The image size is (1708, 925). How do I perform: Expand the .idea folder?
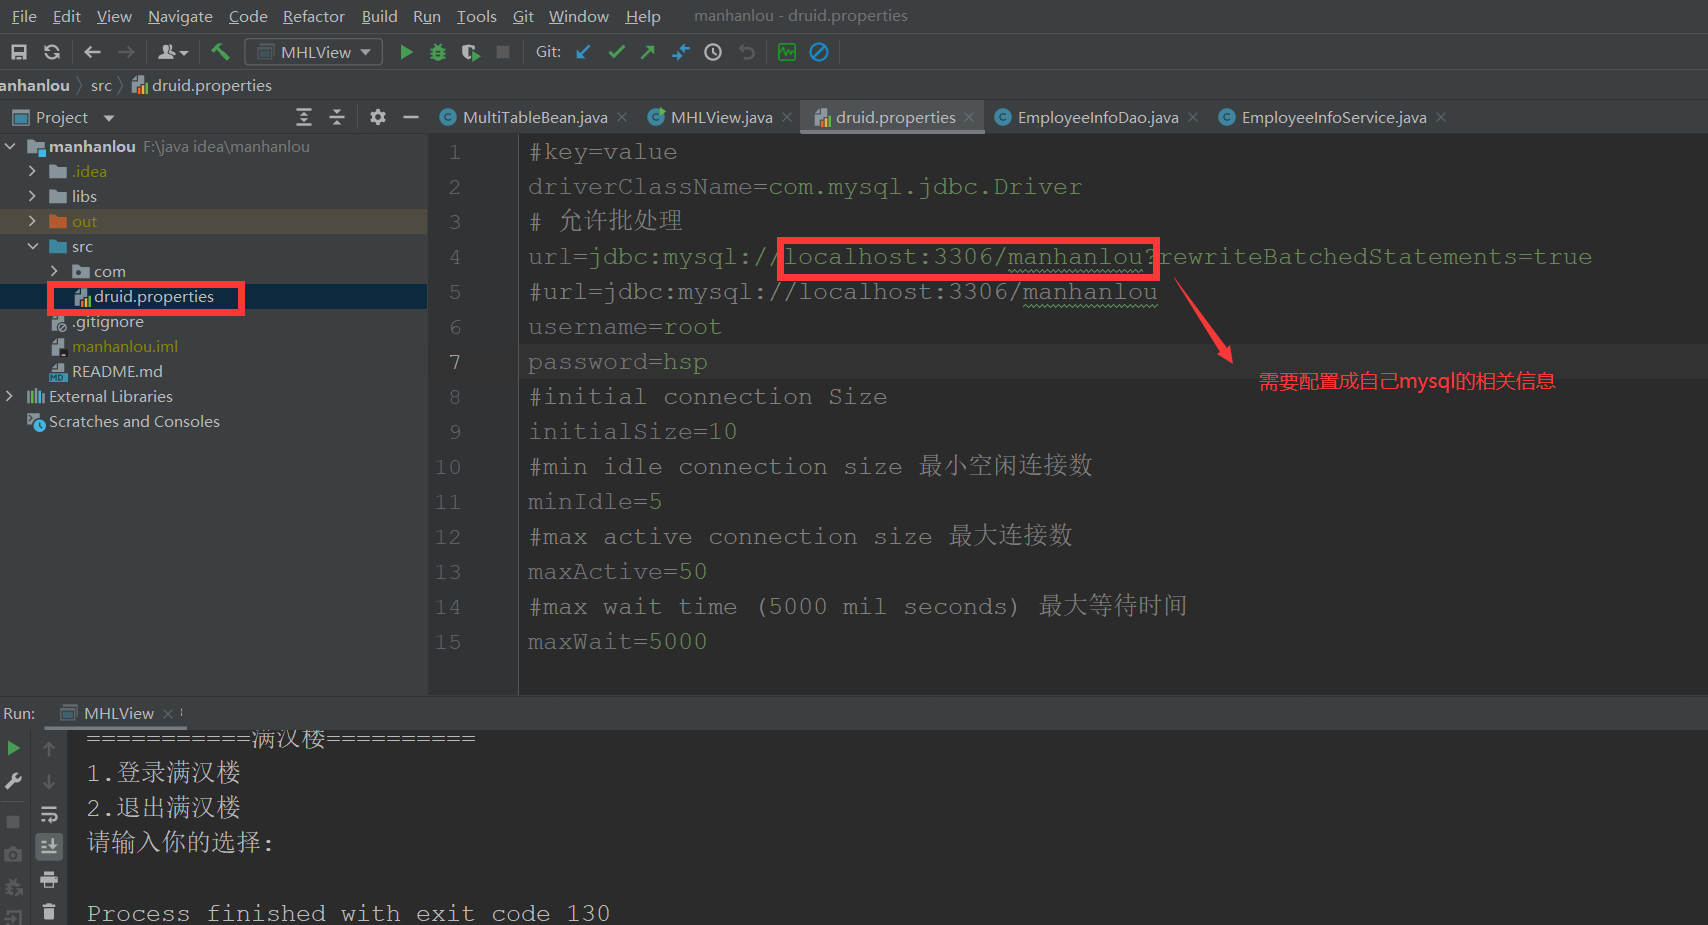coord(32,171)
